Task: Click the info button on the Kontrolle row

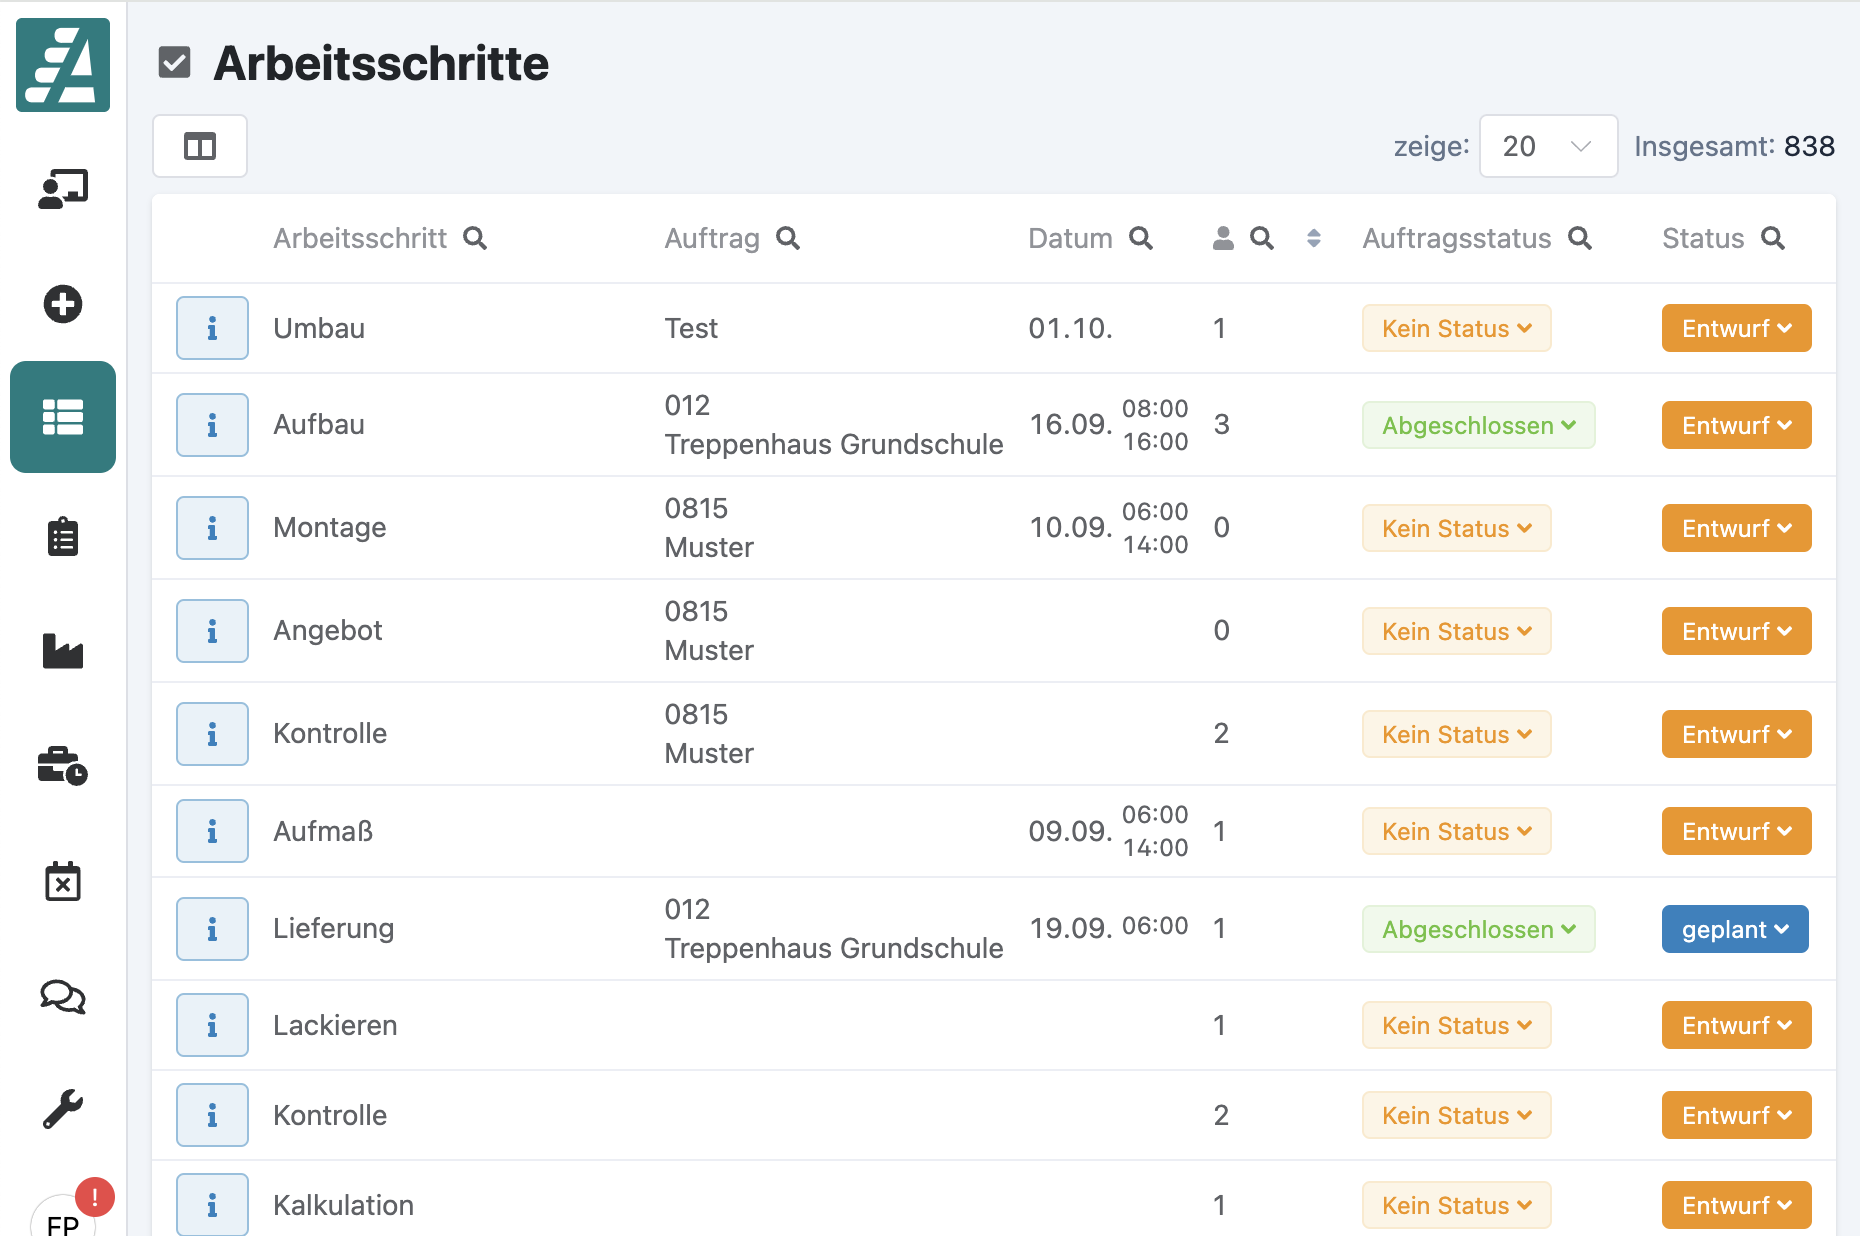Action: point(211,733)
